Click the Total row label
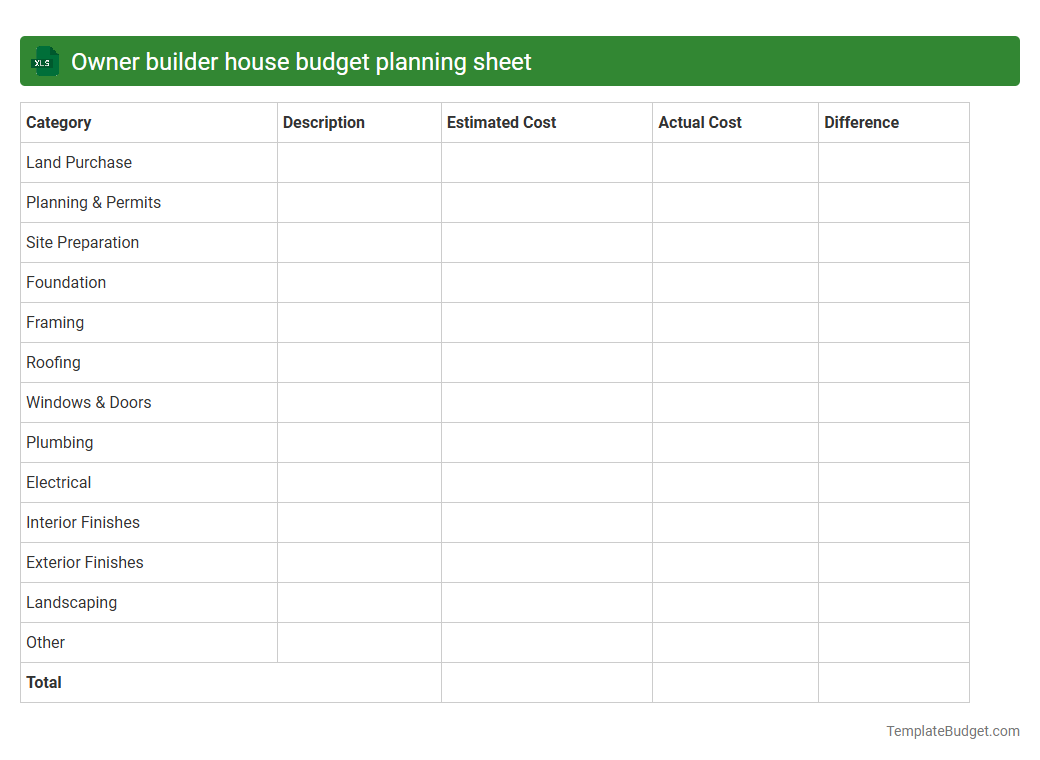The image size is (1040, 760). pos(44,682)
